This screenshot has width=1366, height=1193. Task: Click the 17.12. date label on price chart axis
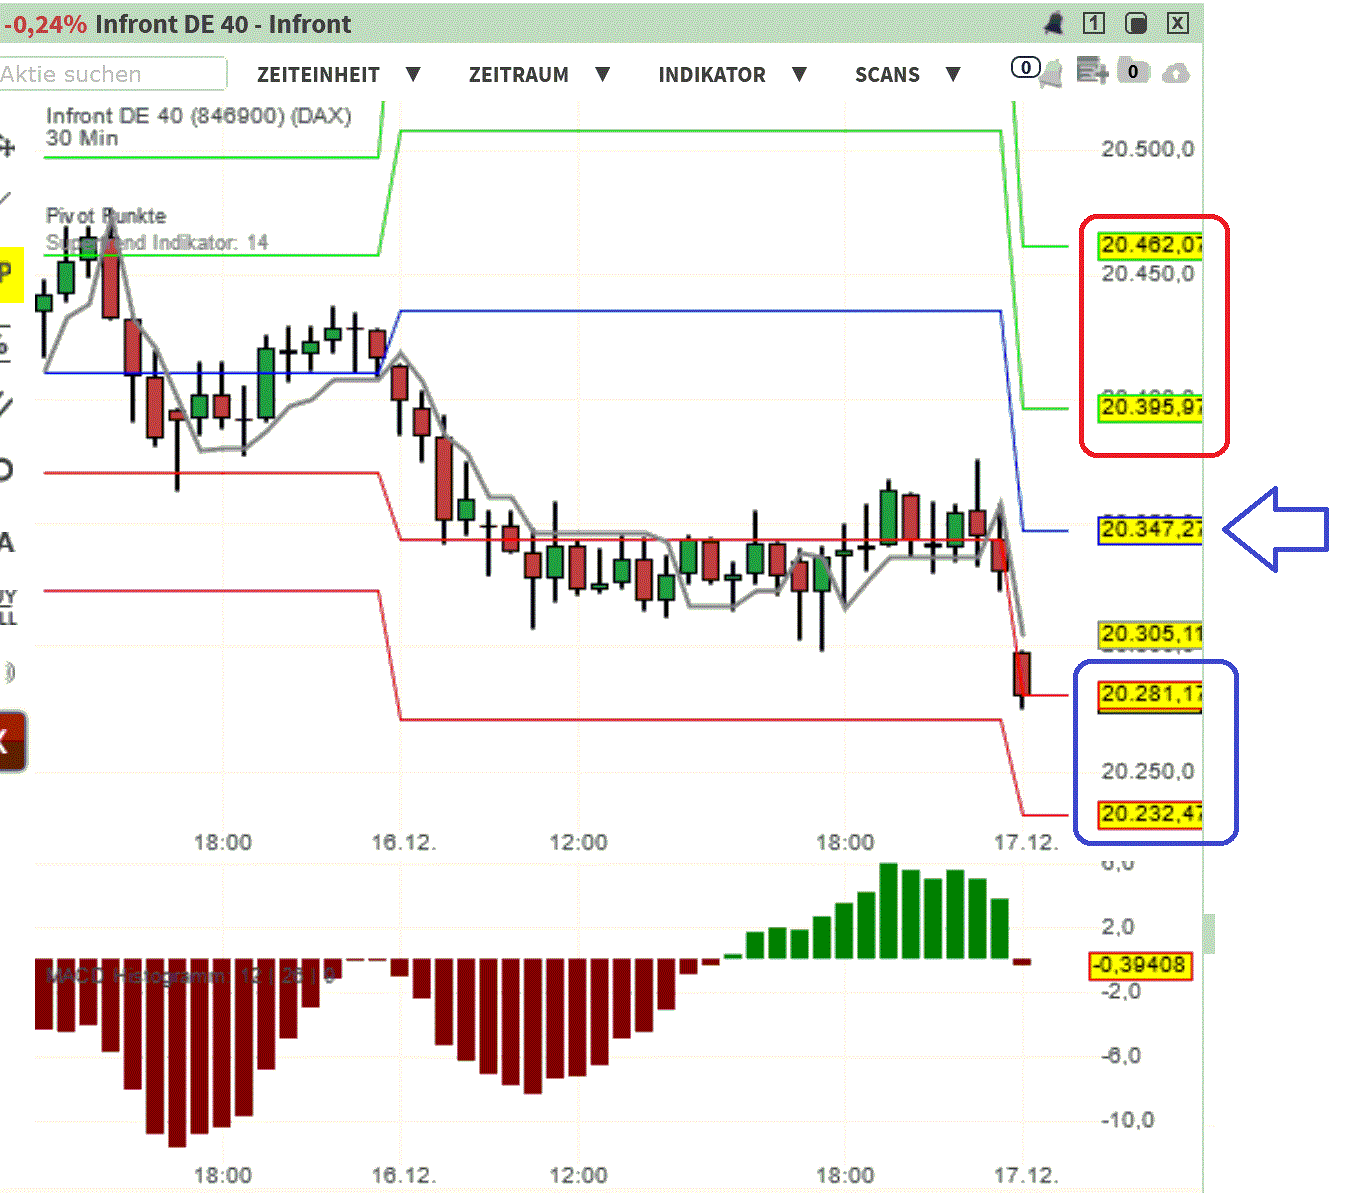[x=1025, y=842]
